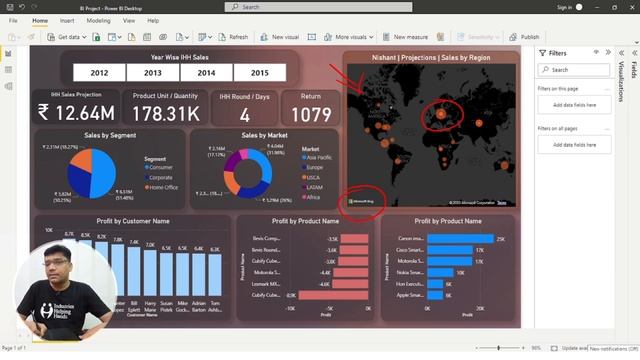Click the Excel workbook icon in ribbon
Image resolution: width=640 pixels, height=360 pixels.
96,37
